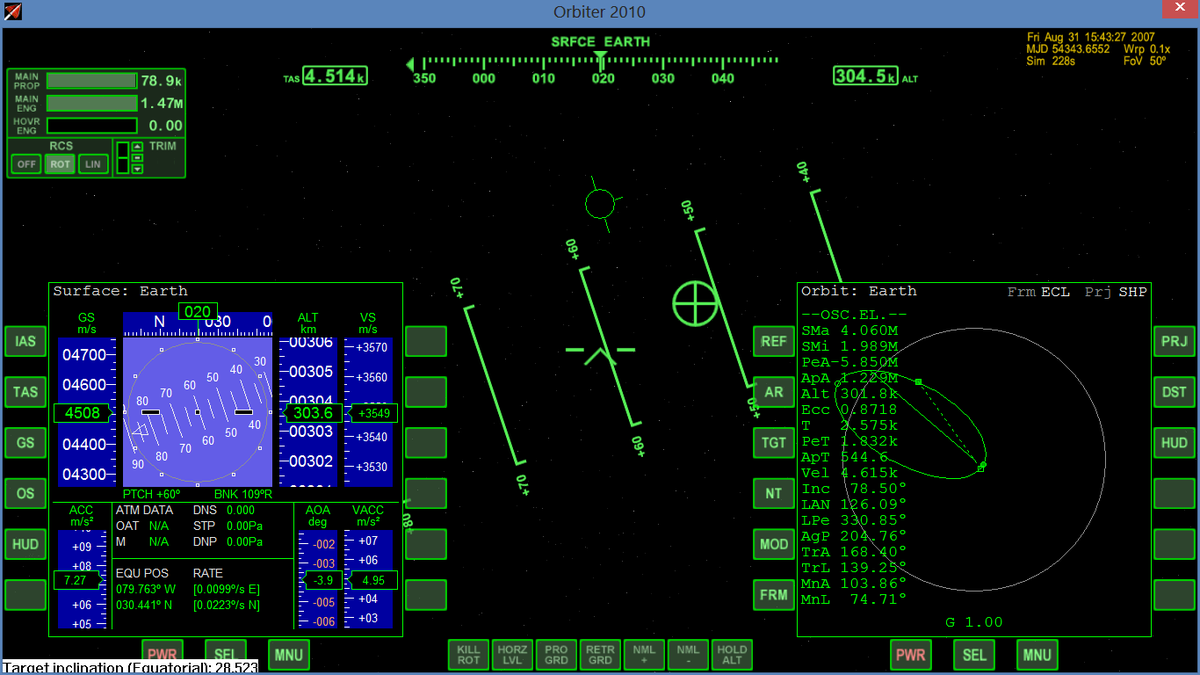Toggle RETR GRD navigation mode
The height and width of the screenshot is (675, 1200).
[x=600, y=655]
